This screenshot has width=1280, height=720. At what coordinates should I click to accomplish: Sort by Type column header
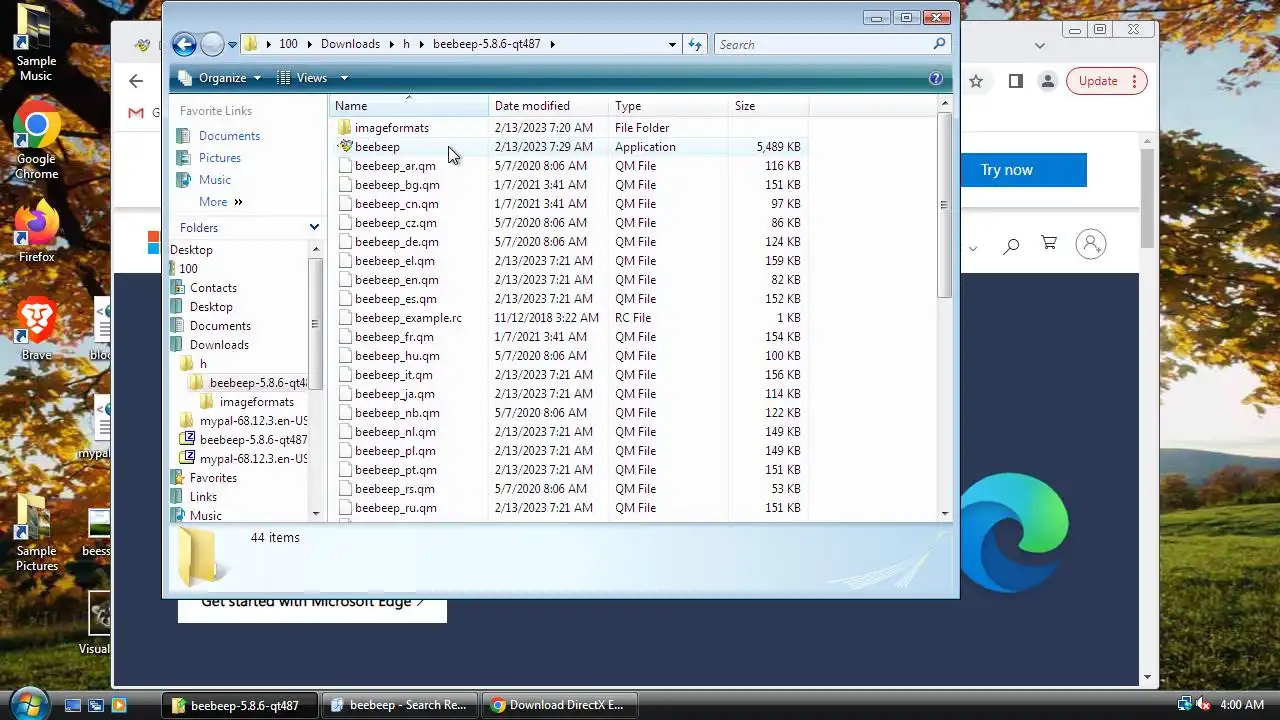click(x=668, y=106)
